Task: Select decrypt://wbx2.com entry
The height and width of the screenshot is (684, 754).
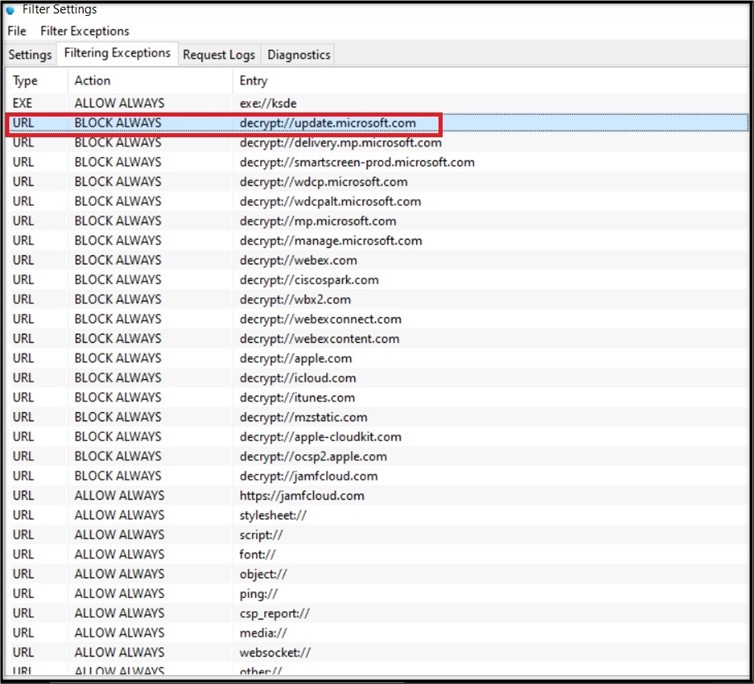Action: (x=295, y=300)
